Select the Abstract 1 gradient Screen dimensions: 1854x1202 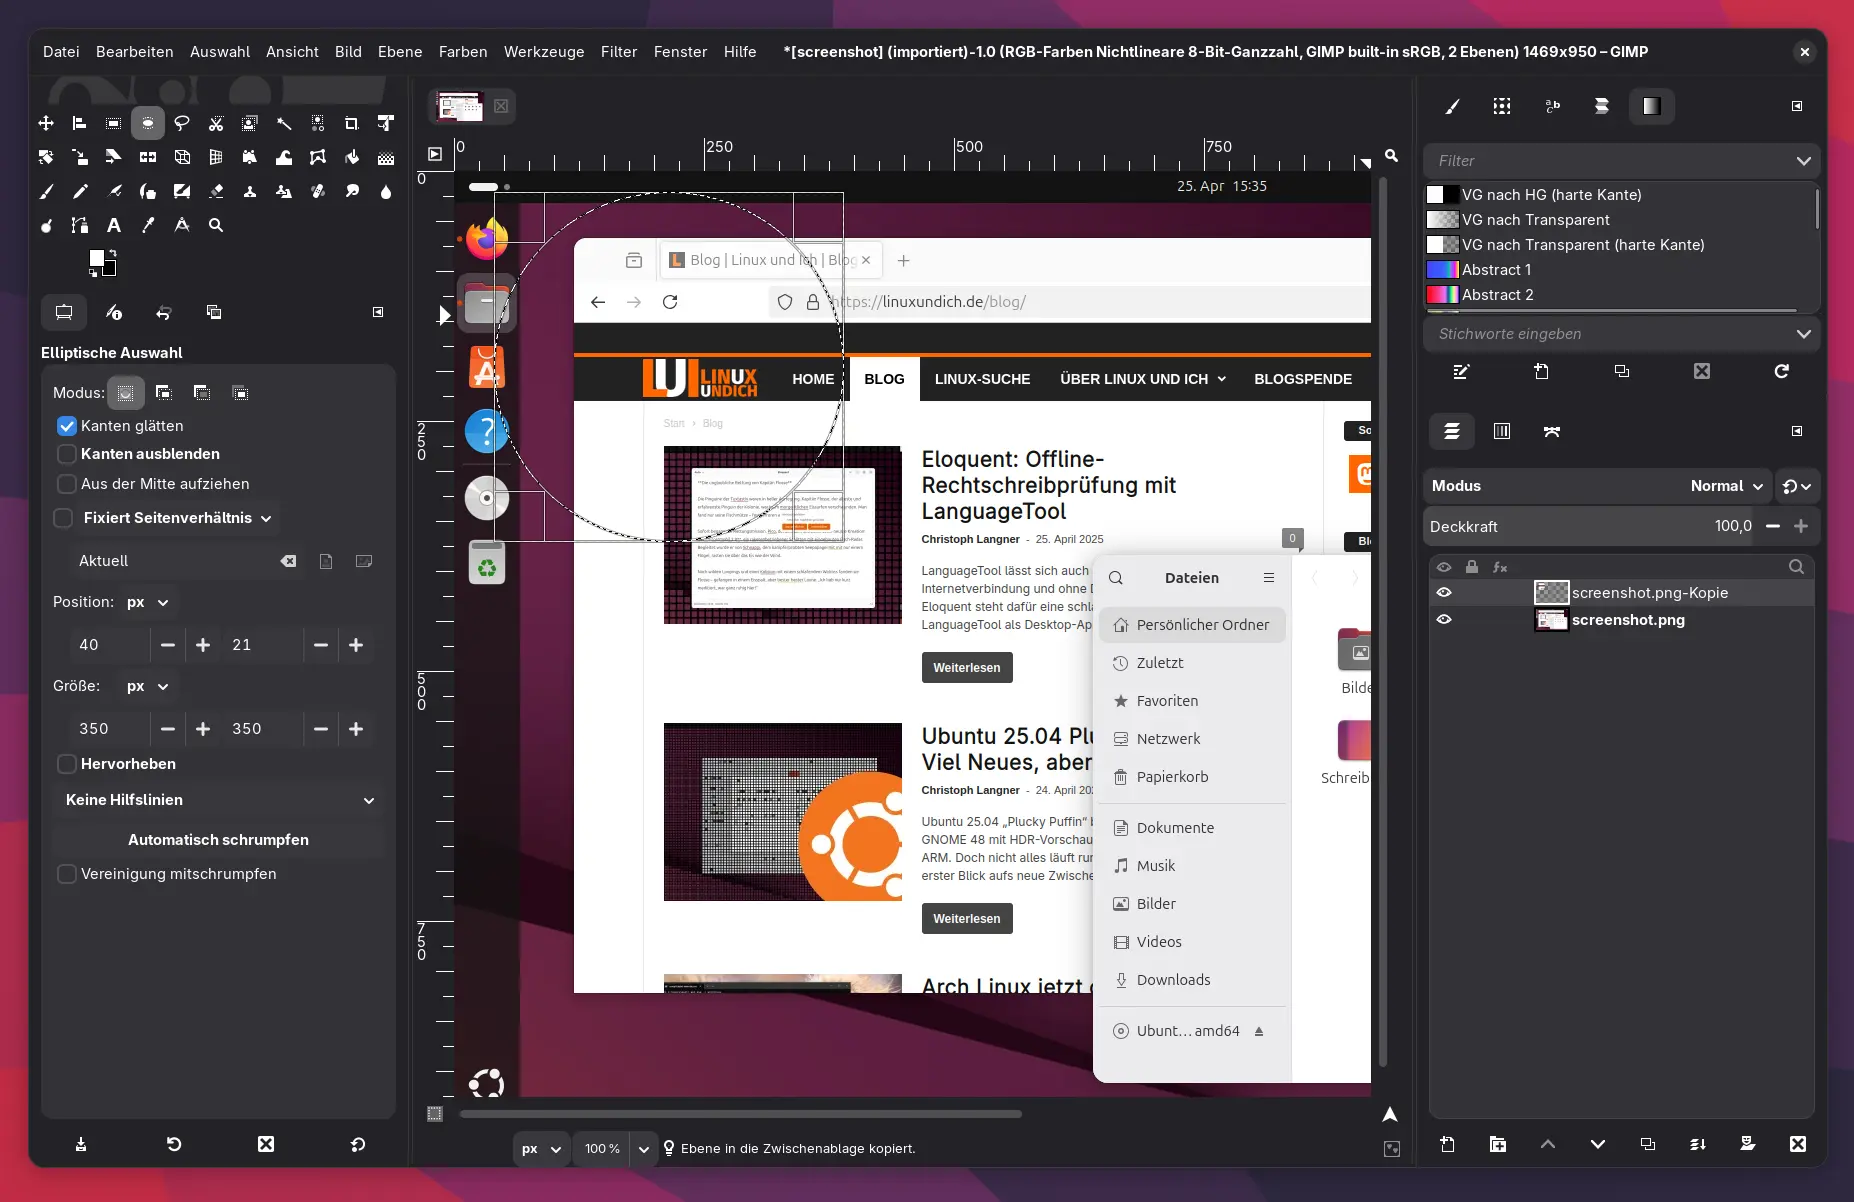tap(1496, 270)
